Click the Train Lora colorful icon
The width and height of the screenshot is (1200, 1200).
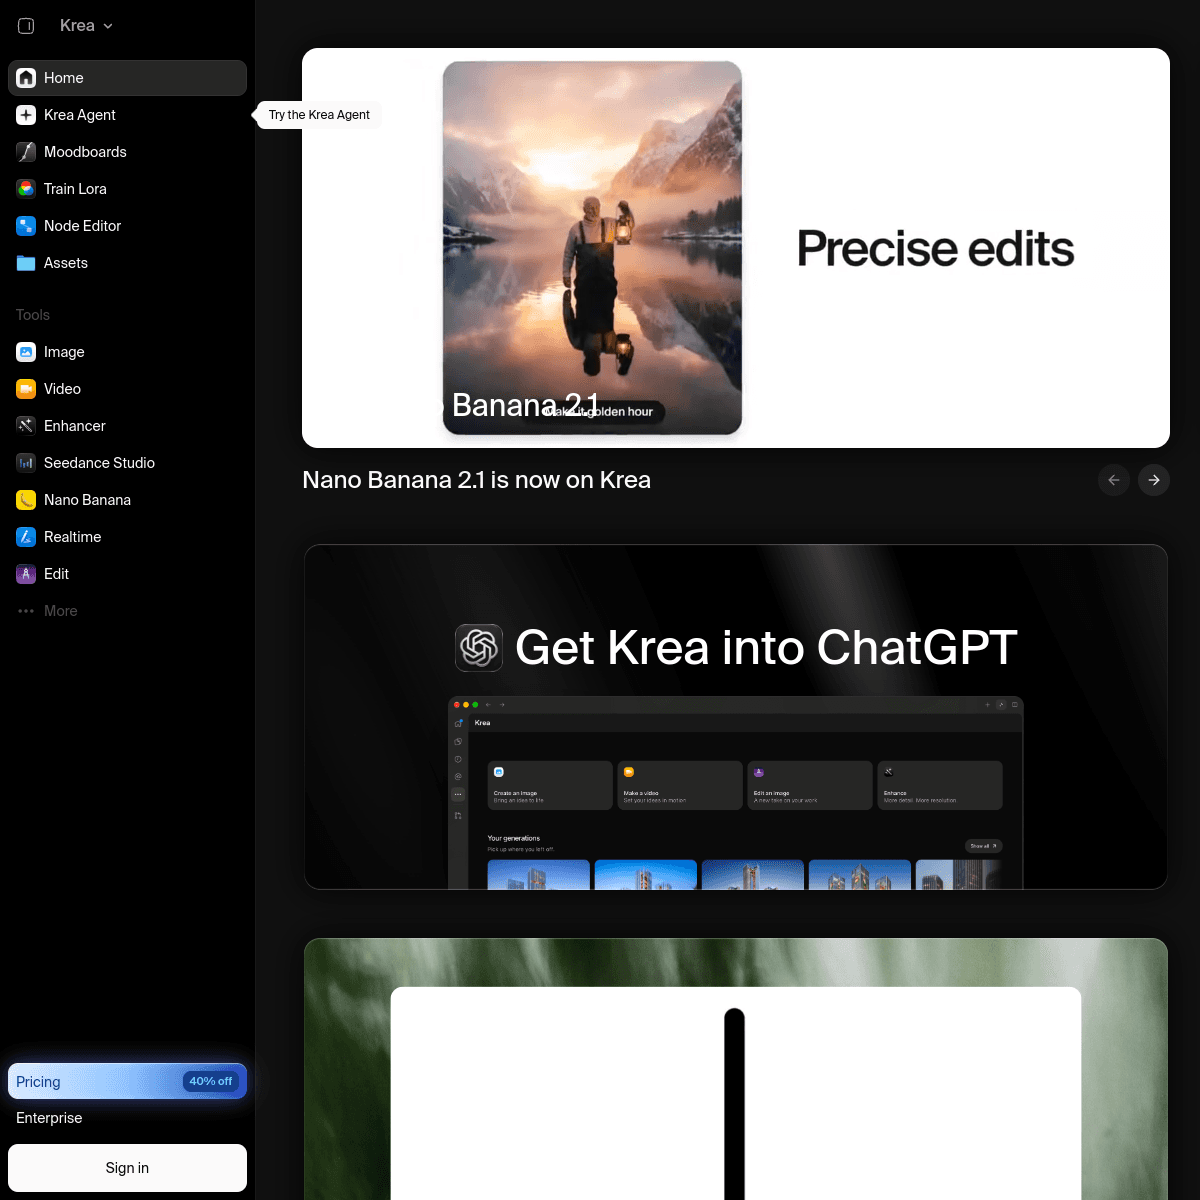(26, 189)
